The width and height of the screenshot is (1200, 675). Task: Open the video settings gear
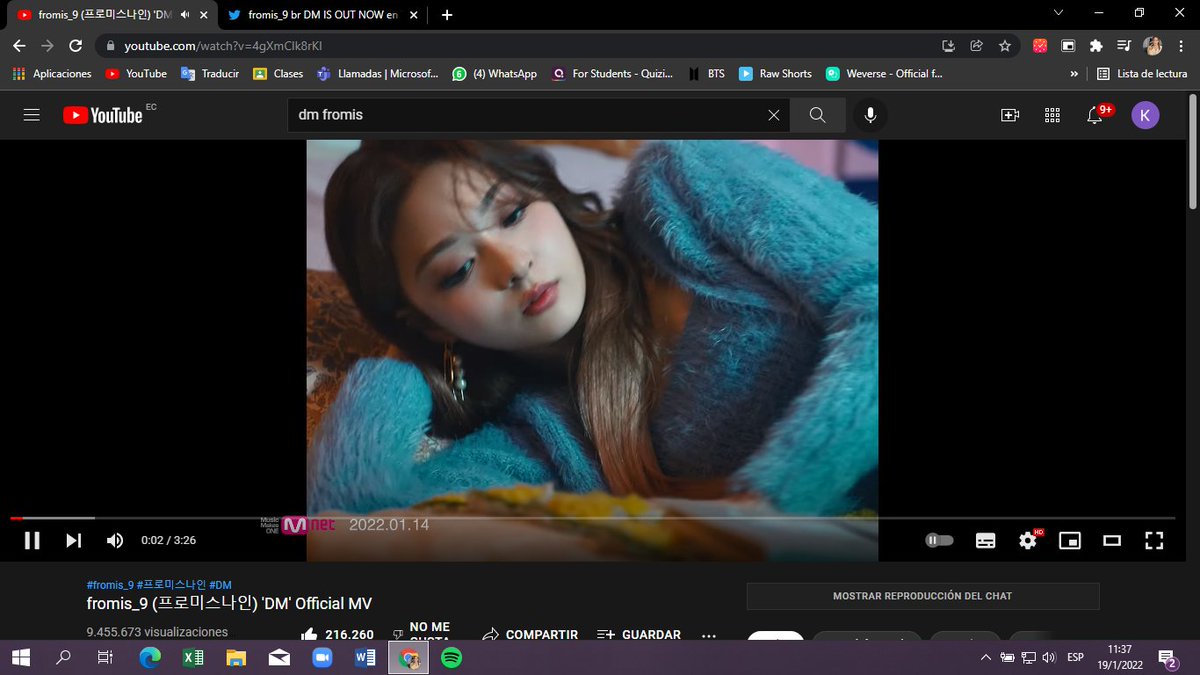[1028, 540]
